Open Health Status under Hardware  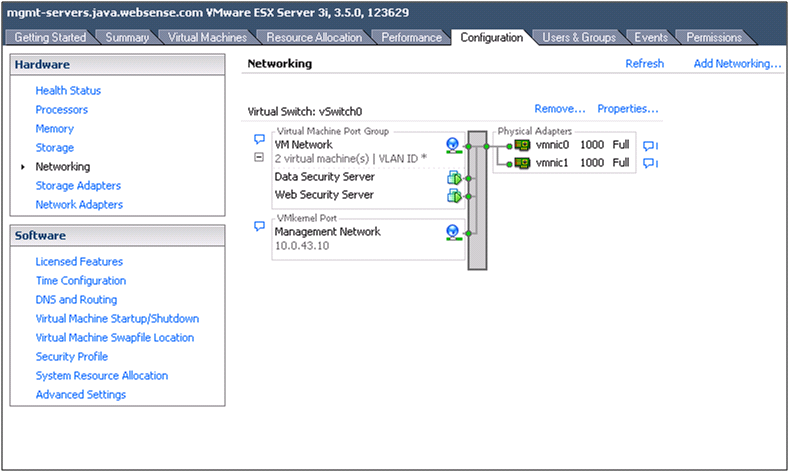[68, 91]
